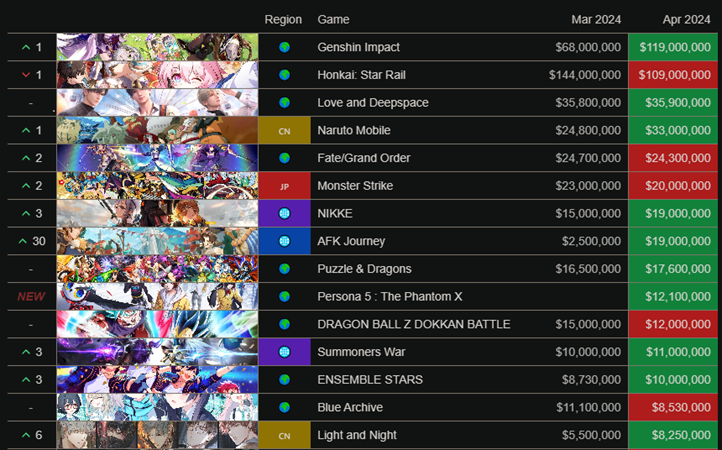The image size is (722, 450).
Task: Click the globe icon in Fate/Grand Order row
Action: (285, 158)
